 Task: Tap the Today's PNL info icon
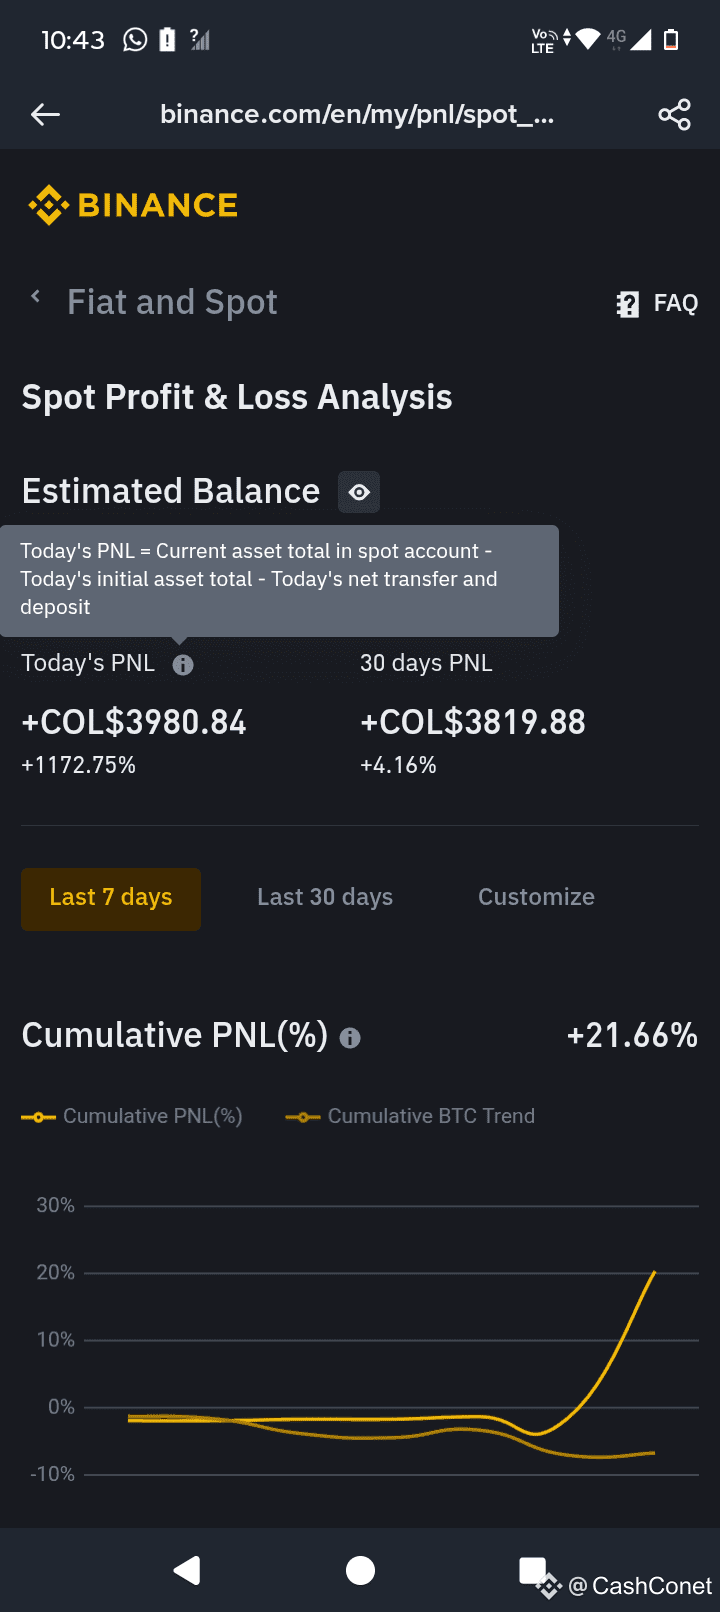pyautogui.click(x=183, y=665)
